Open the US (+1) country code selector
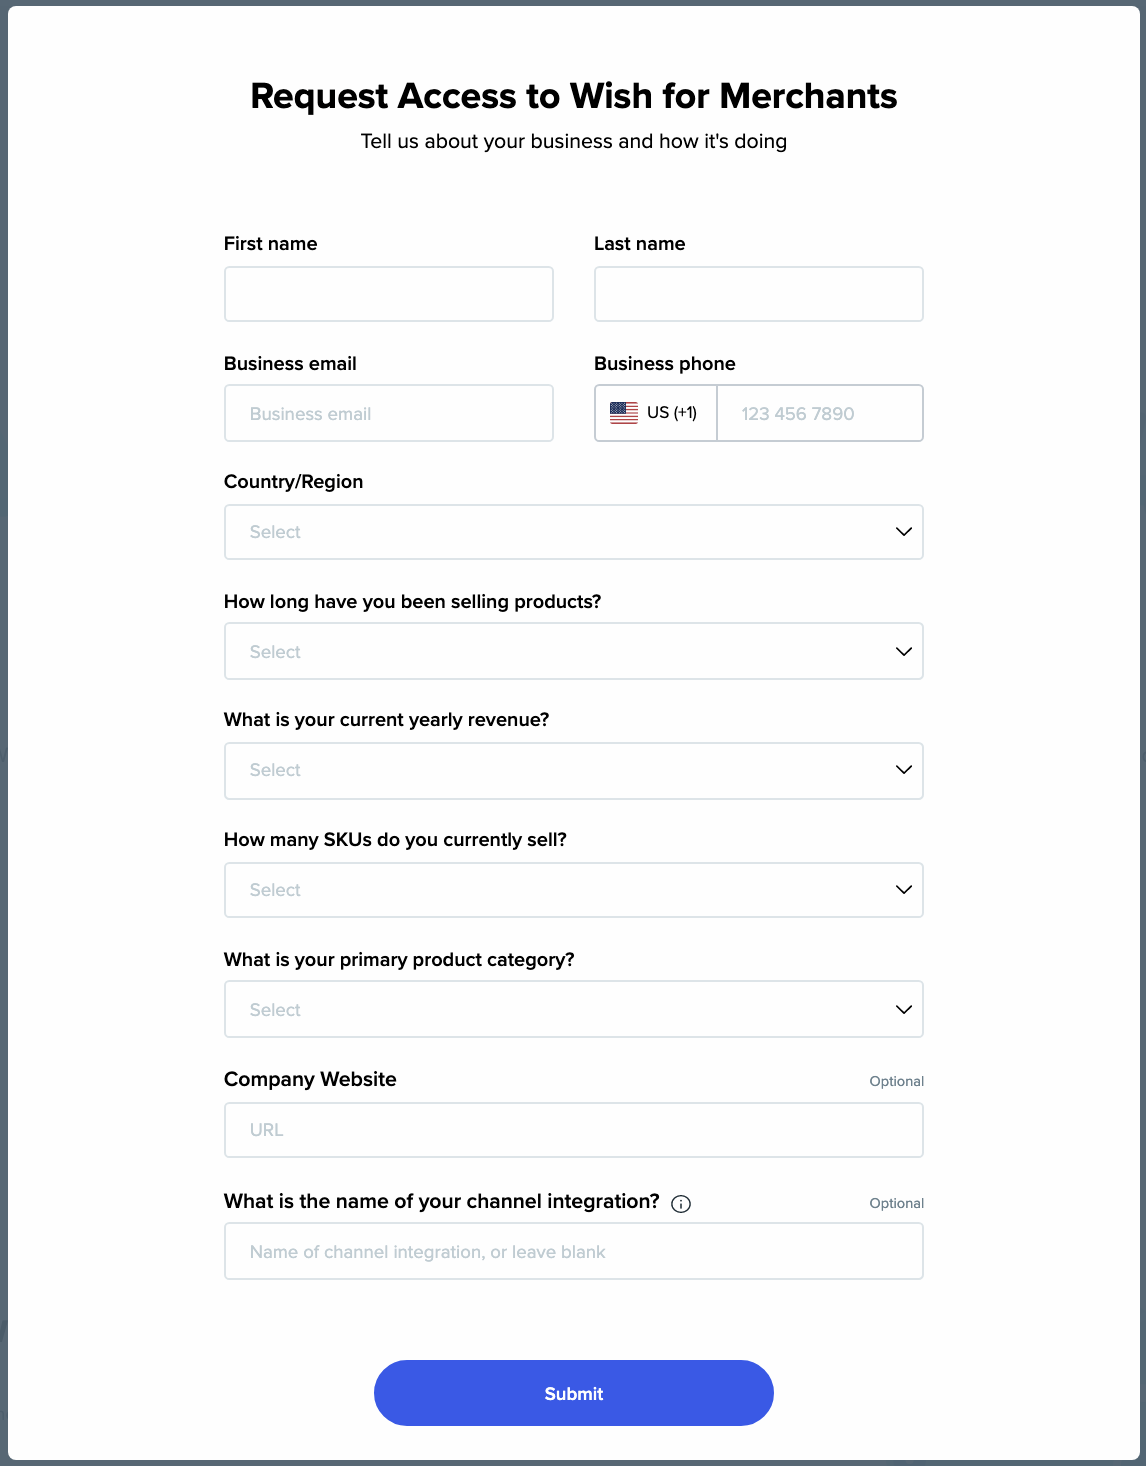Viewport: 1146px width, 1466px height. [656, 413]
